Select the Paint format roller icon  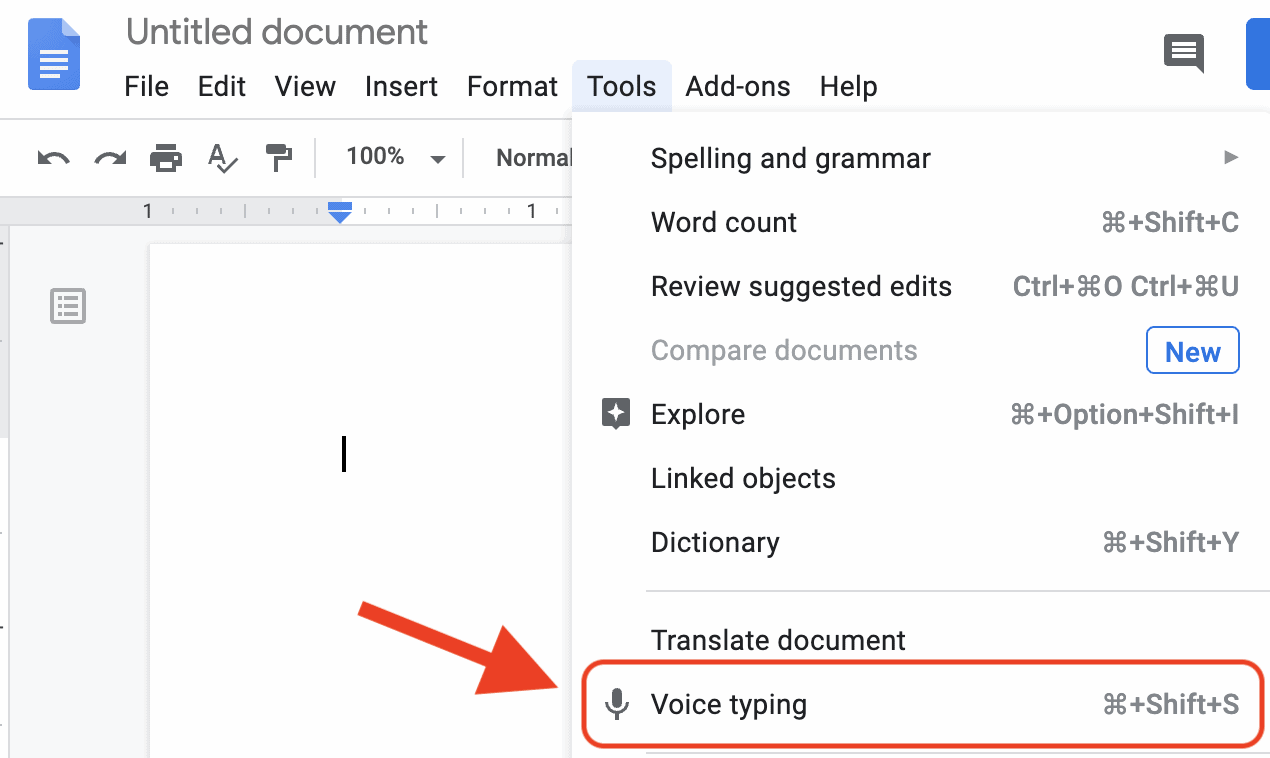pyautogui.click(x=278, y=158)
